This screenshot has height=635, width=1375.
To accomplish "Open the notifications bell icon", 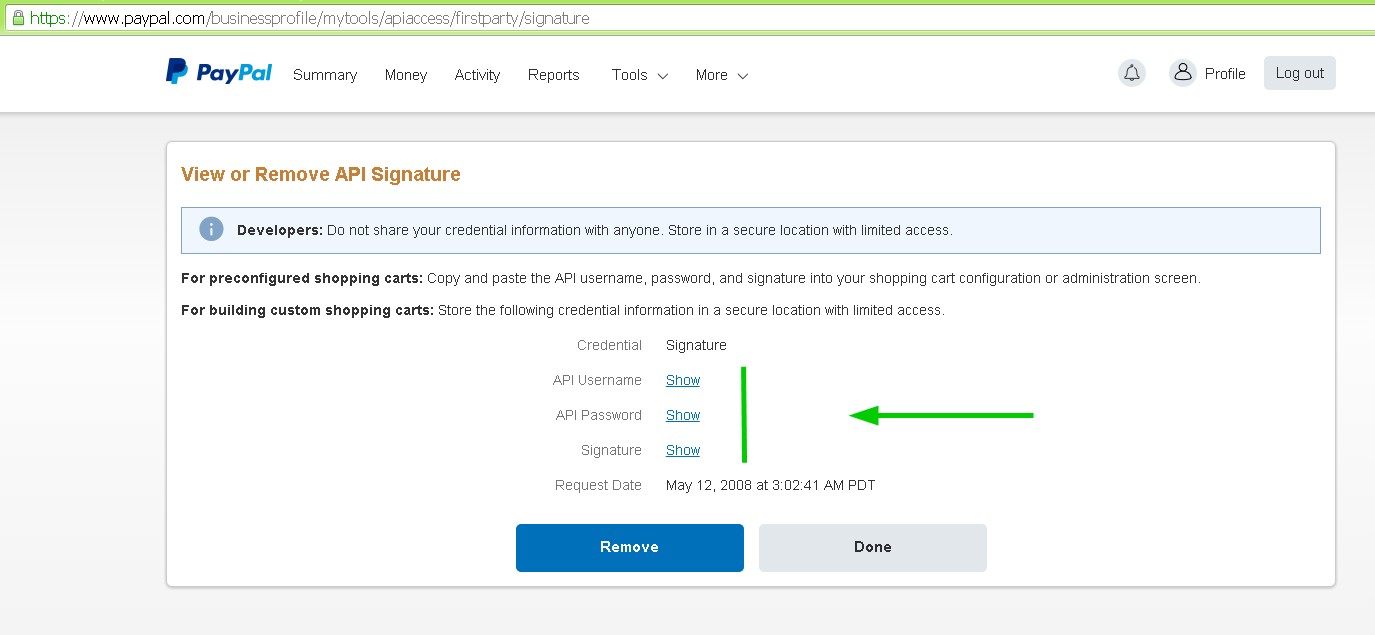I will (x=1132, y=73).
